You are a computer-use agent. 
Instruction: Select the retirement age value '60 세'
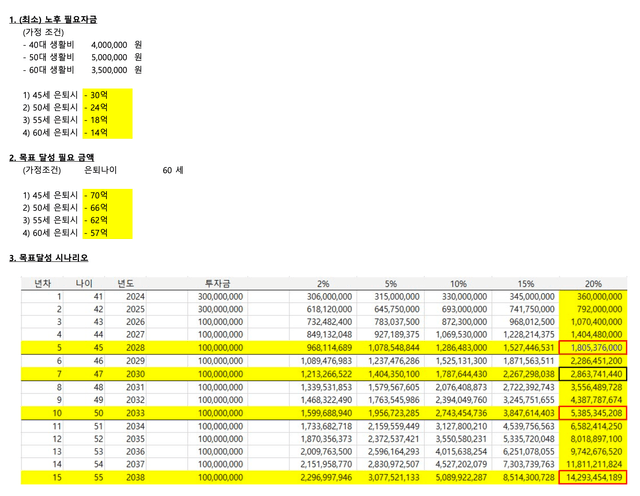(x=173, y=170)
